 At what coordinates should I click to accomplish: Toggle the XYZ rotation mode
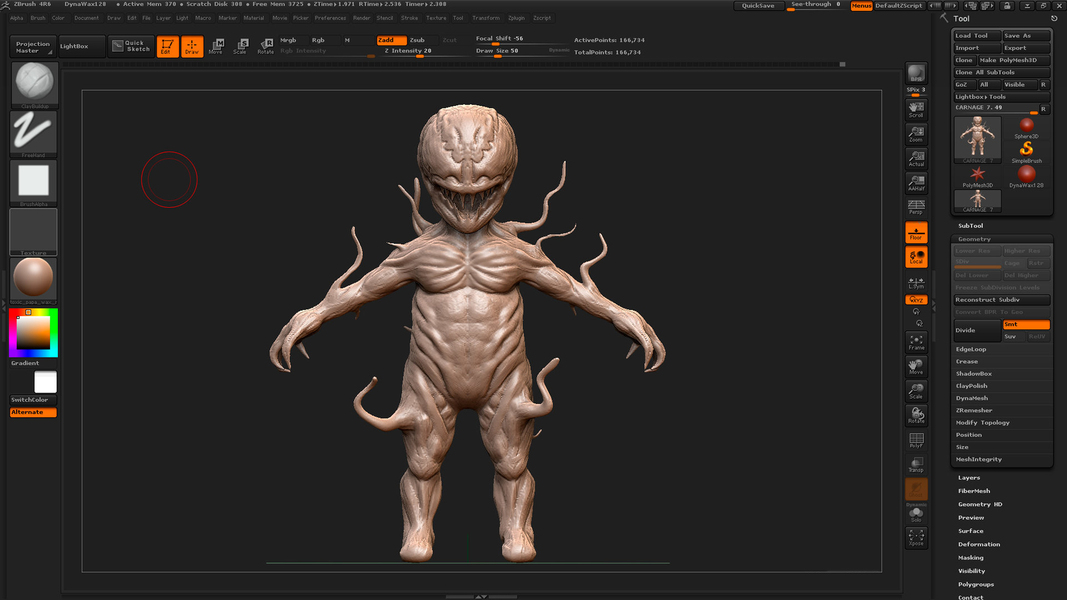point(916,300)
